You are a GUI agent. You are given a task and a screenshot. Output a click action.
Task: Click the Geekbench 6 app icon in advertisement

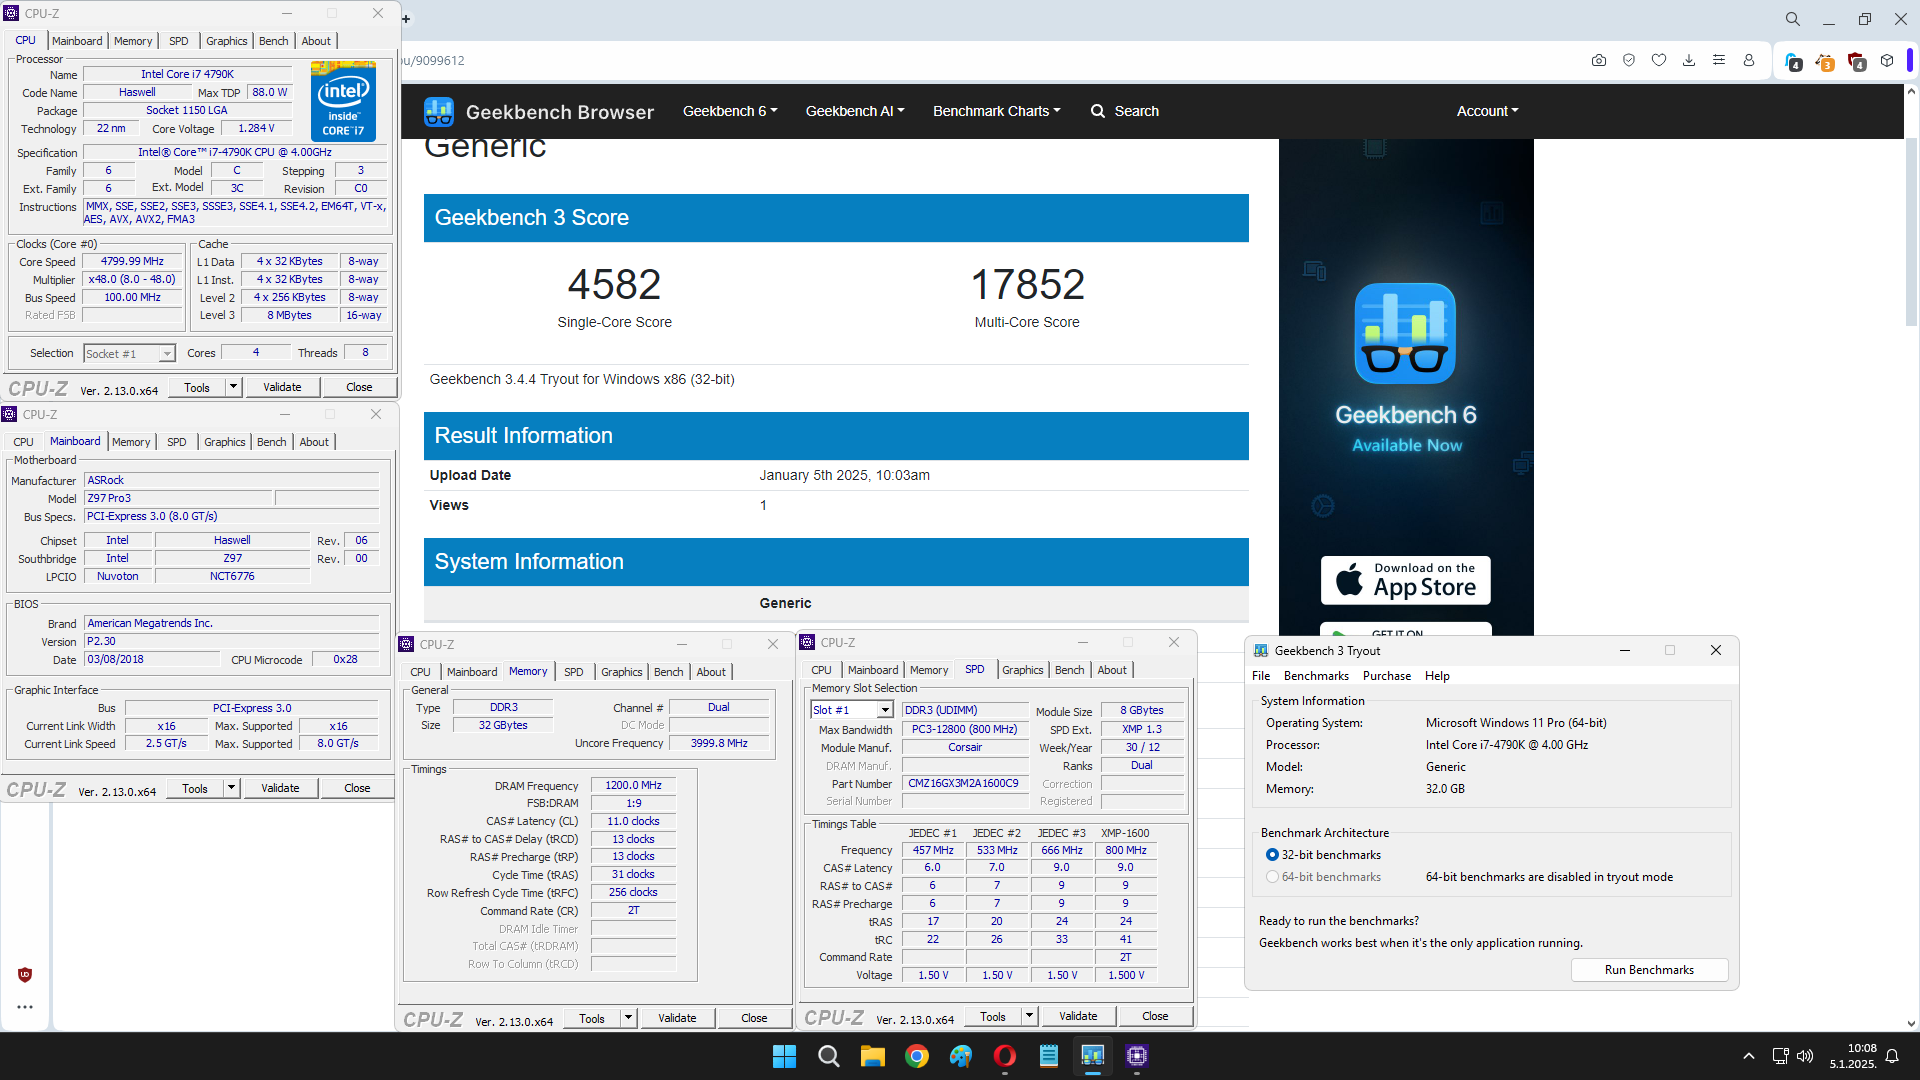[x=1405, y=333]
